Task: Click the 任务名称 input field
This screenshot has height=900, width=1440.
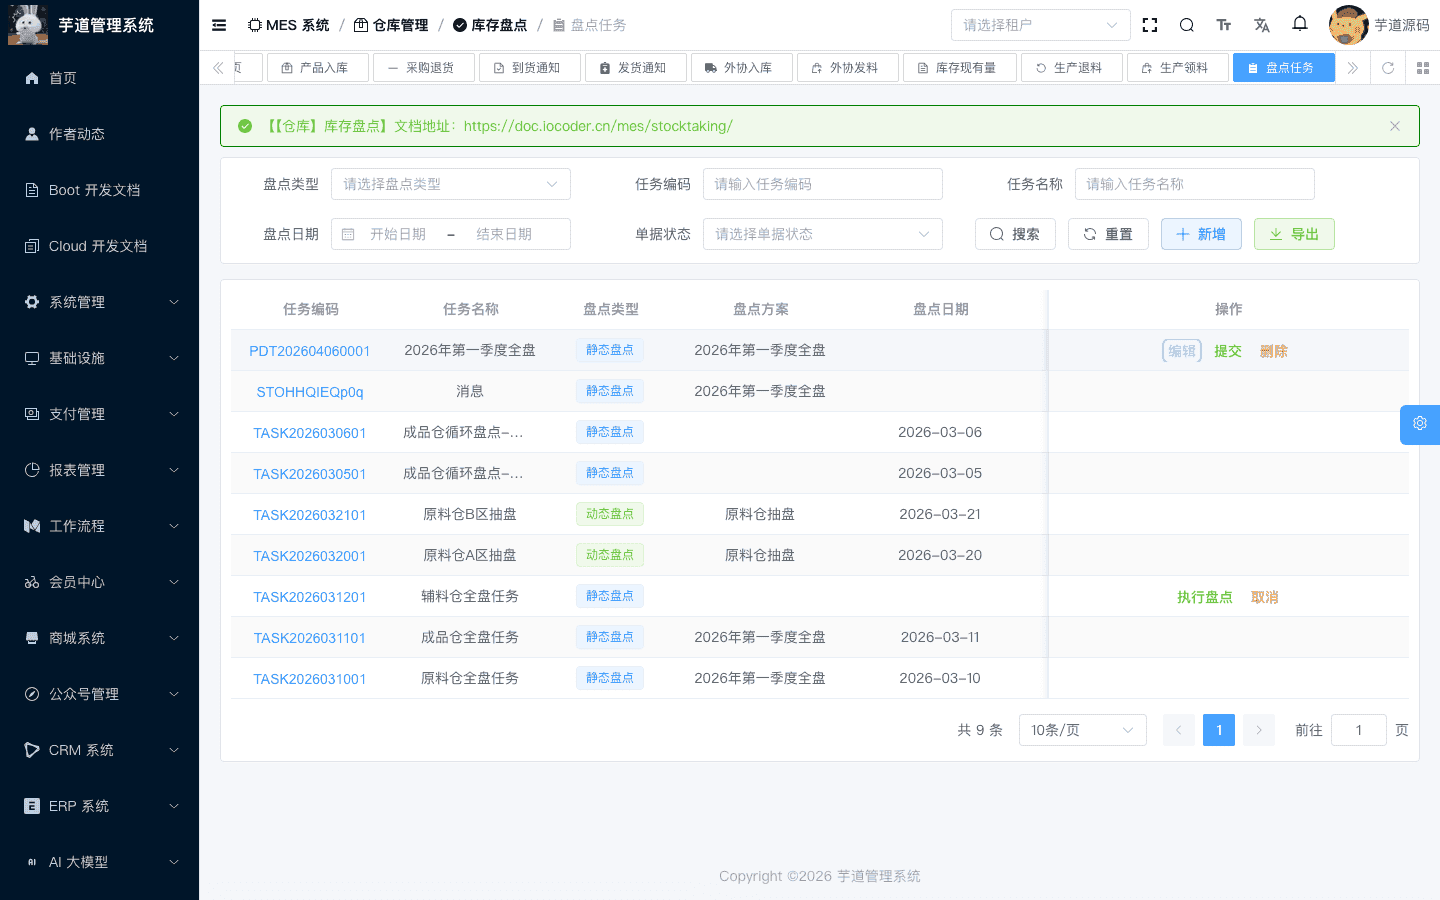Action: pyautogui.click(x=1194, y=184)
